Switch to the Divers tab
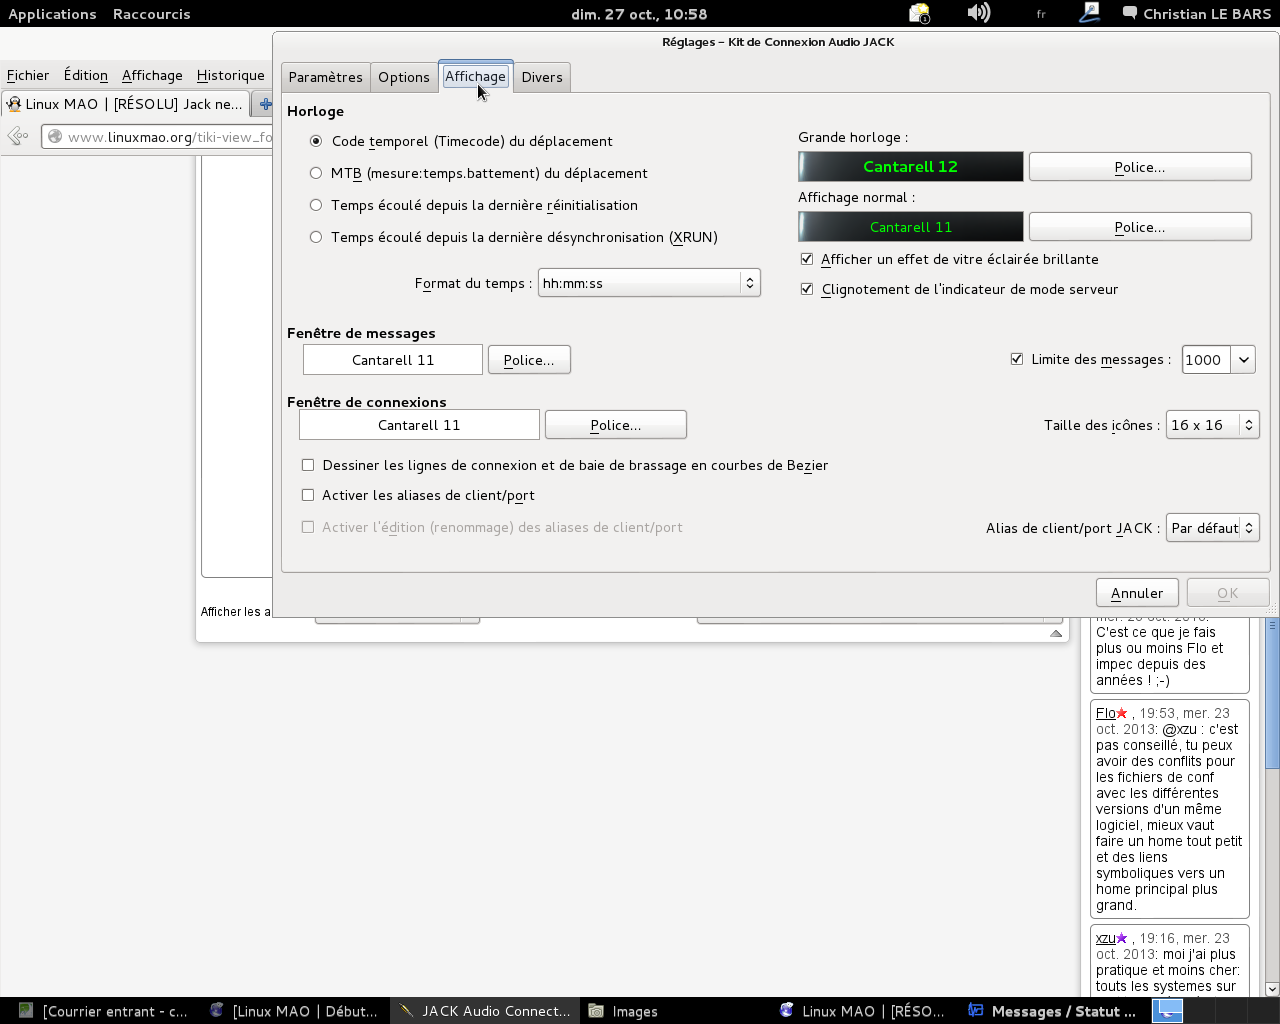1280x1024 pixels. point(542,77)
